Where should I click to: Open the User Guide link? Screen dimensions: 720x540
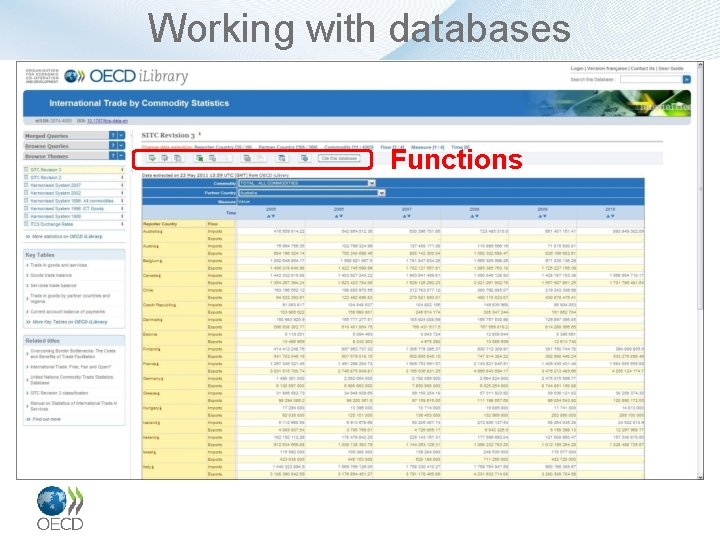point(671,68)
